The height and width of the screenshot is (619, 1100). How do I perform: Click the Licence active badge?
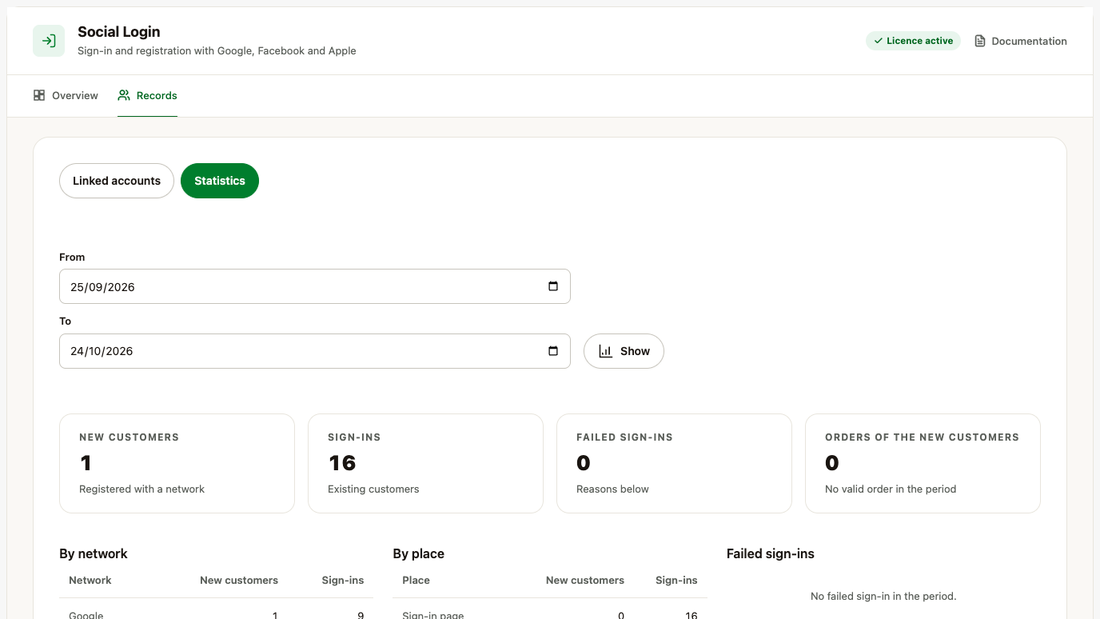coord(913,41)
